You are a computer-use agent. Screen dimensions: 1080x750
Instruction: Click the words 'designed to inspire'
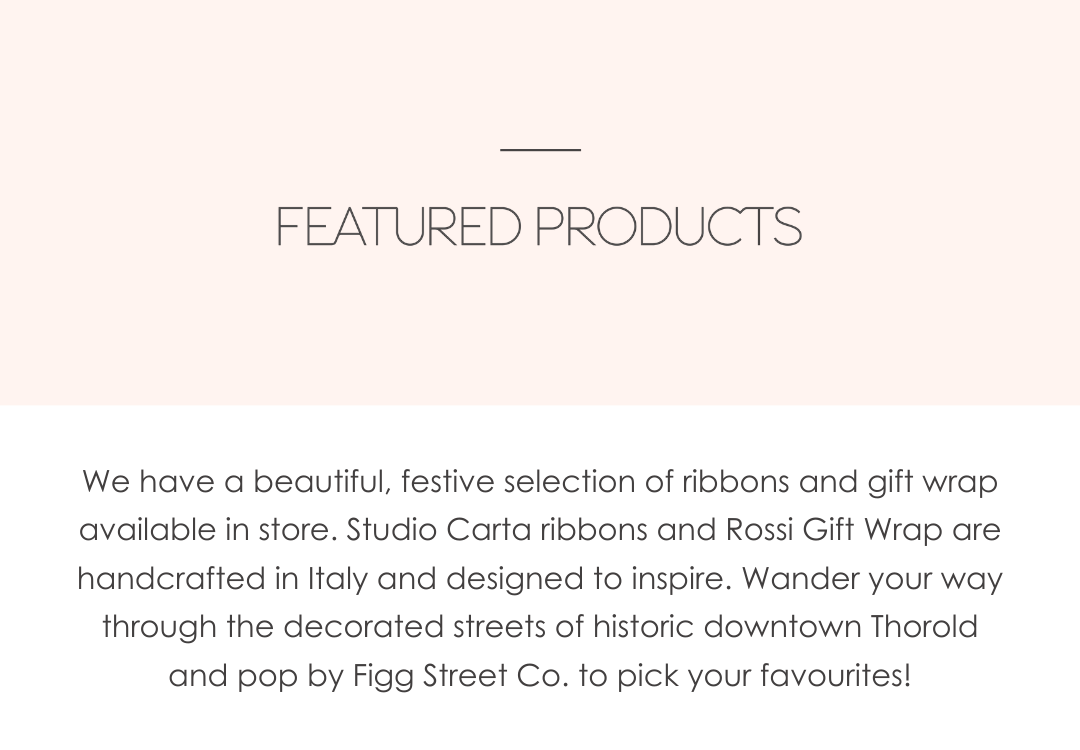[x=587, y=579]
